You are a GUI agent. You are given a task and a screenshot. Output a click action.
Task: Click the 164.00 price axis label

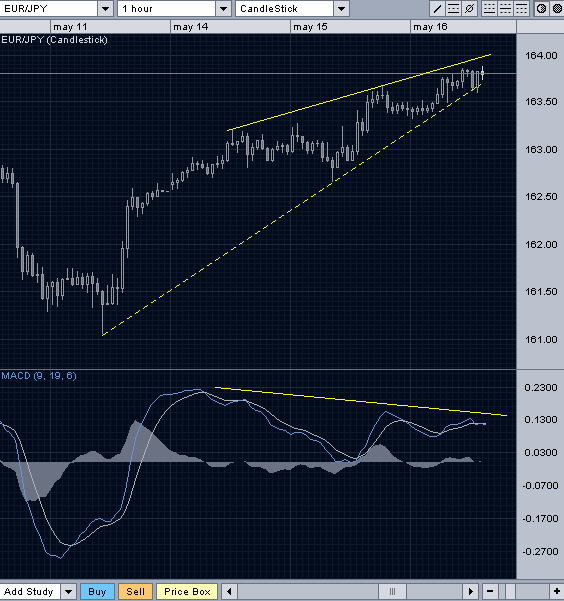point(541,56)
